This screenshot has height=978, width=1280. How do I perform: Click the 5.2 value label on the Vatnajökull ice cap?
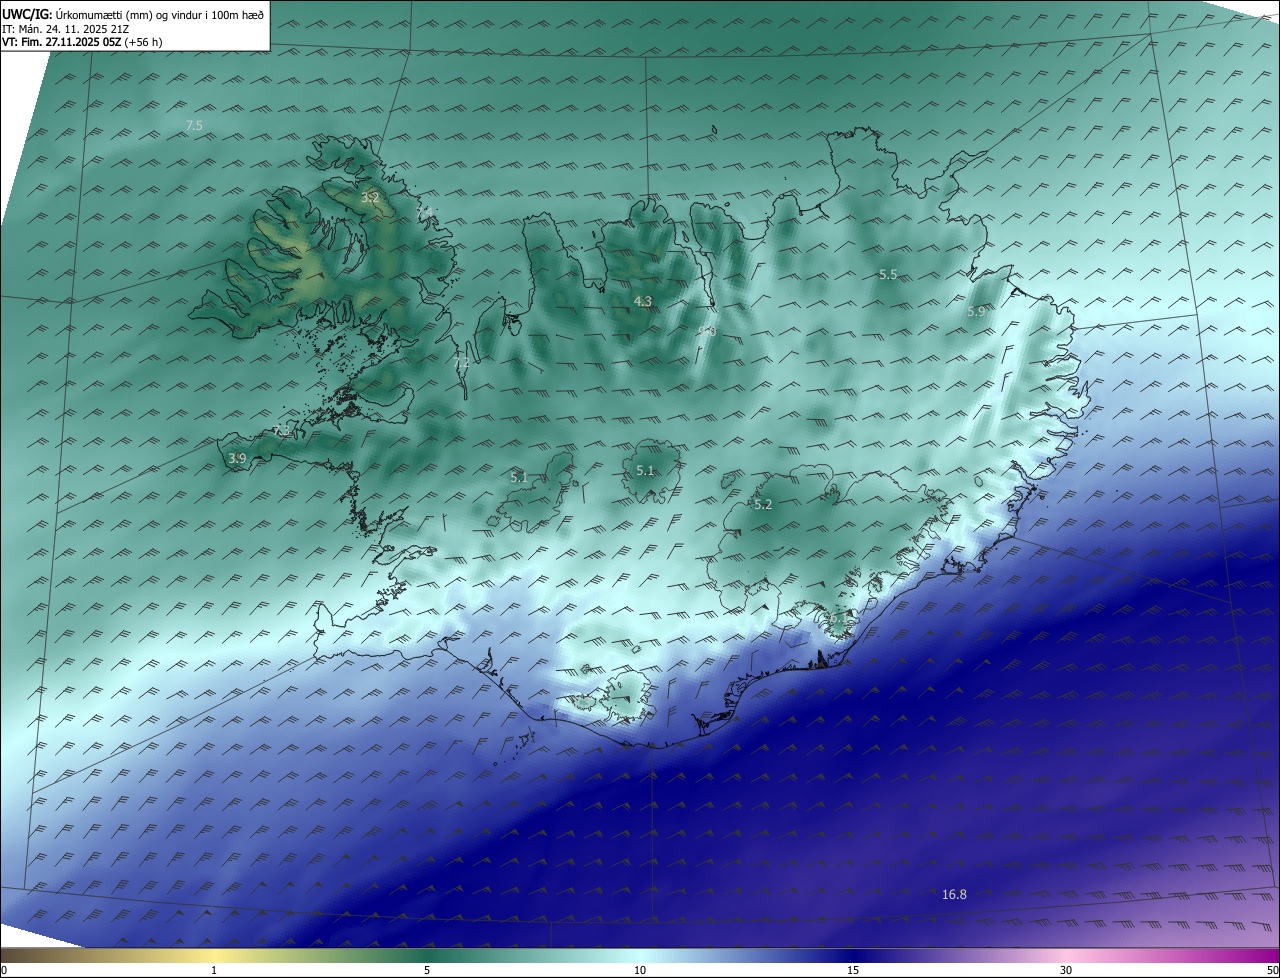coord(763,505)
